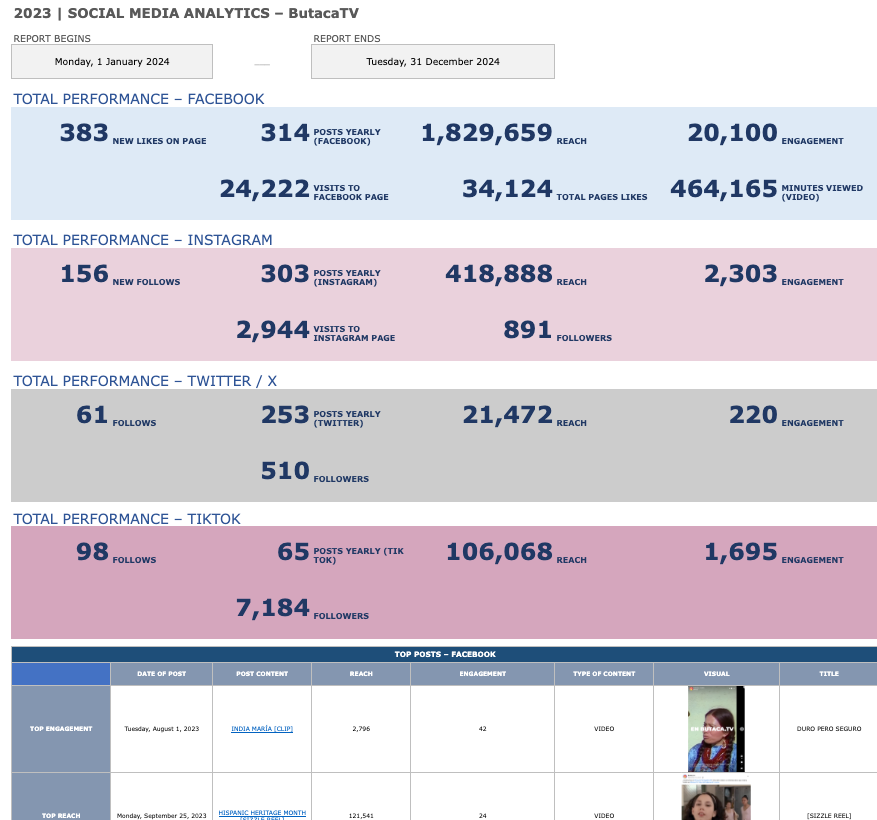
Task: Click the engagement cell "42"
Action: pyautogui.click(x=483, y=729)
